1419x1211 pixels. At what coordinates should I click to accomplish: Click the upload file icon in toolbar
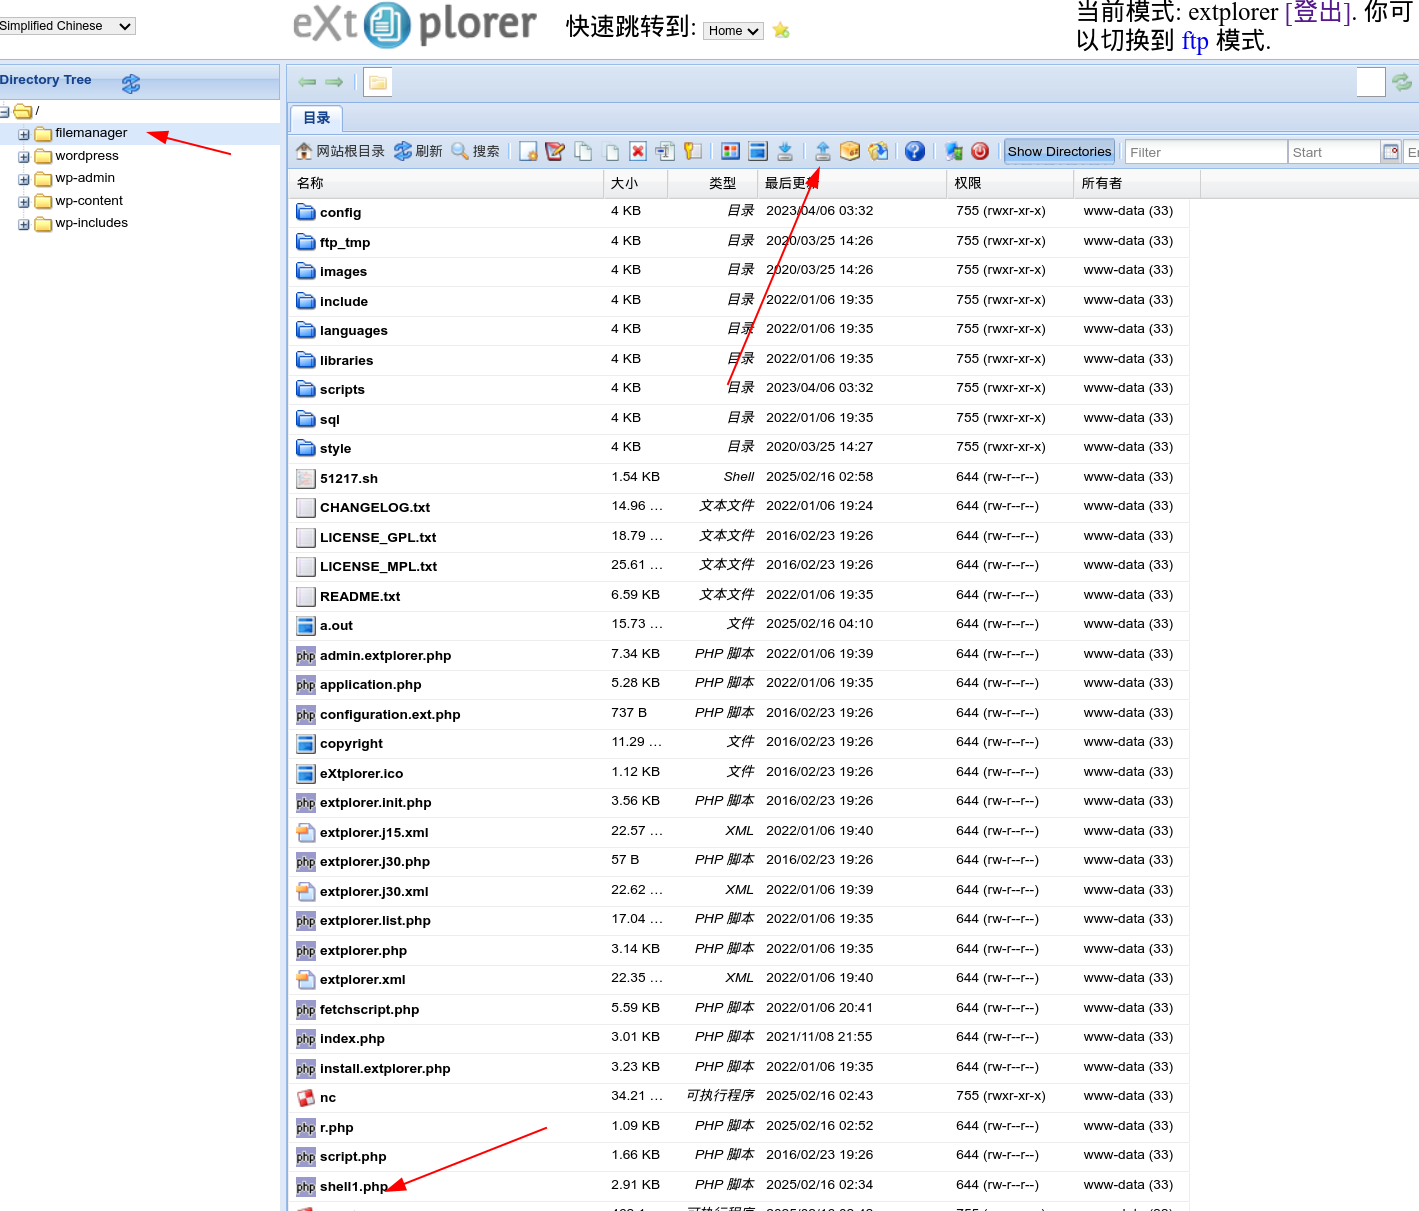[822, 151]
